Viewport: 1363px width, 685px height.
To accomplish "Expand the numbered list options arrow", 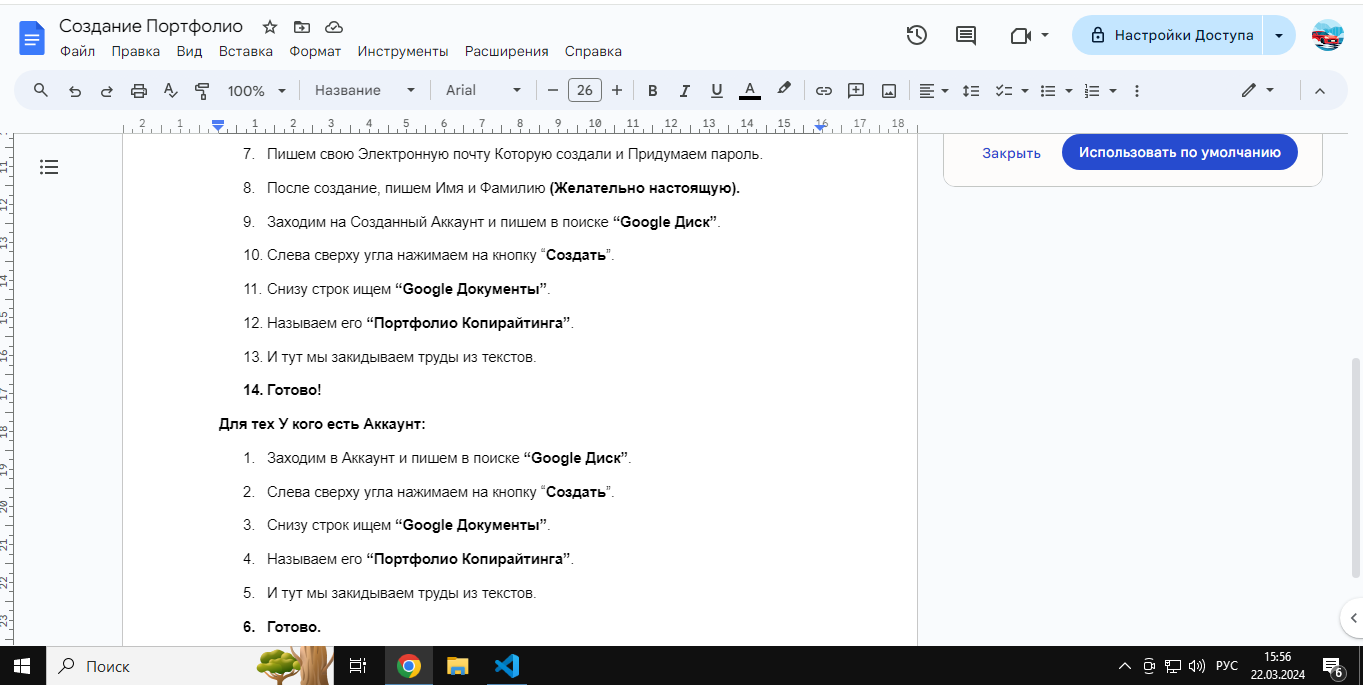I will tap(1113, 91).
